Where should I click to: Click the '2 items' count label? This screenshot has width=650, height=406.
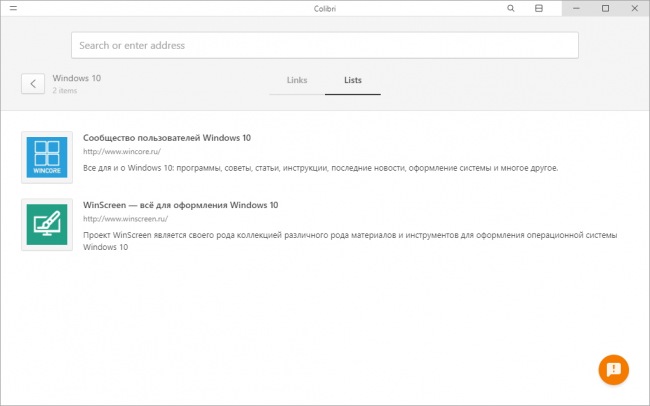(x=65, y=90)
